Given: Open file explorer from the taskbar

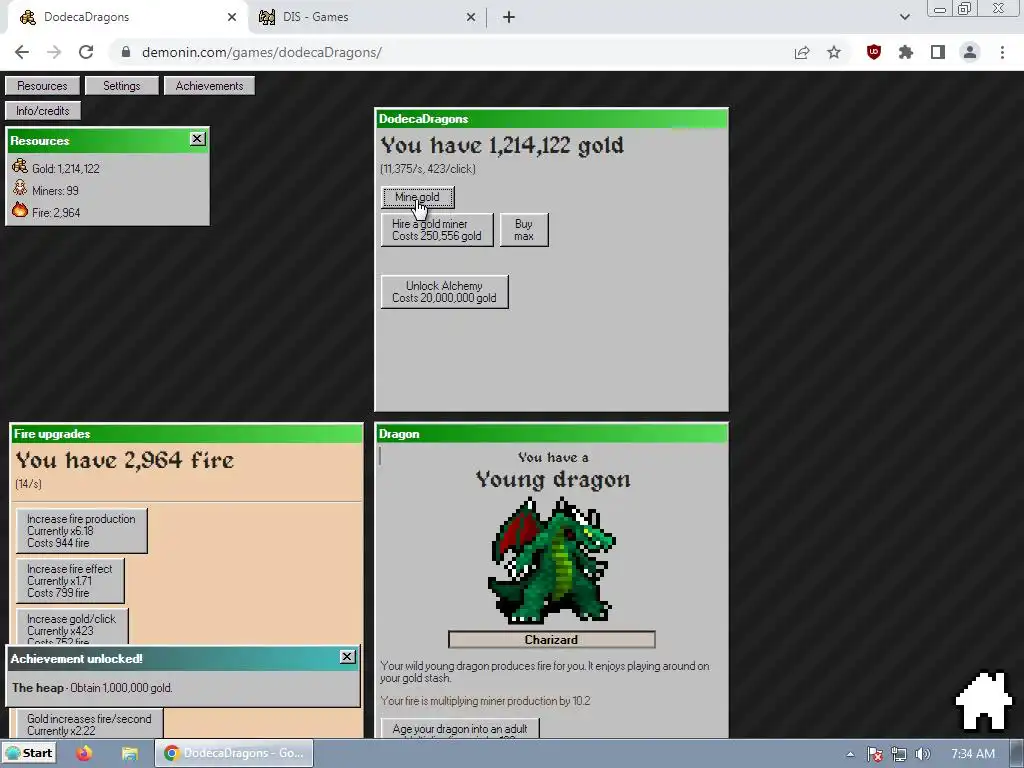Looking at the screenshot, I should click(x=130, y=753).
